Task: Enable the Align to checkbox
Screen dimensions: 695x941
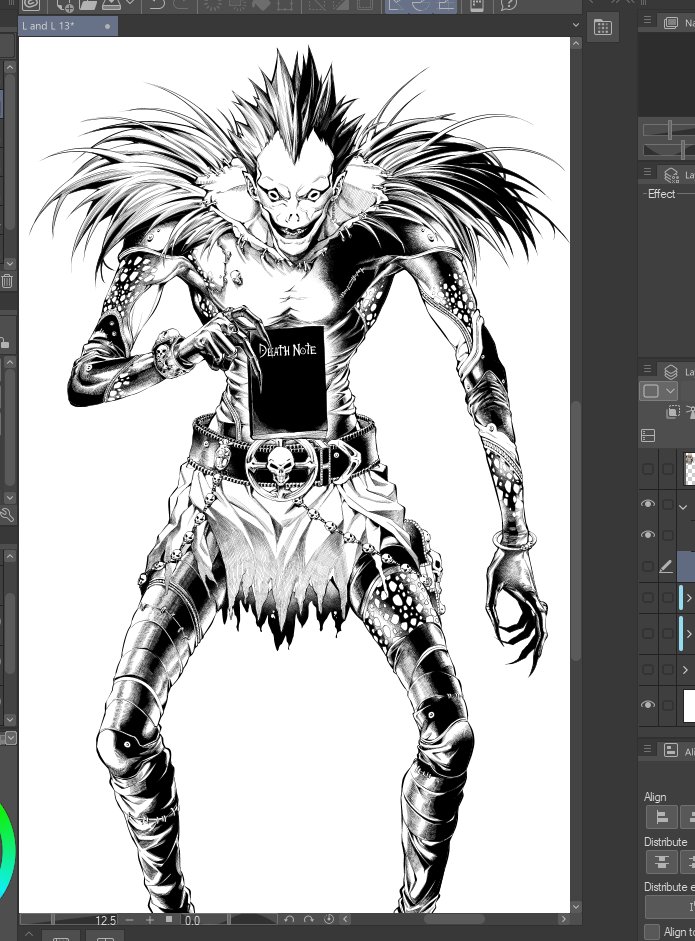Action: click(x=651, y=931)
